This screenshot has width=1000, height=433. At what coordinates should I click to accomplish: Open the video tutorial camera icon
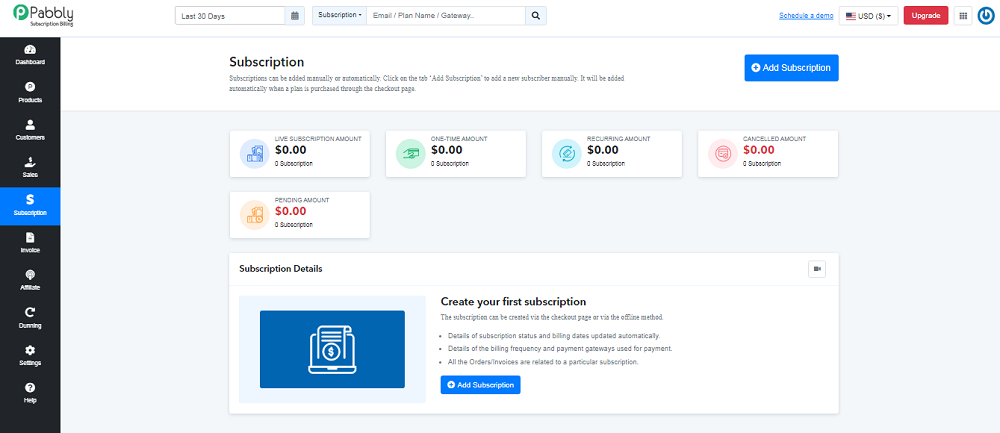(817, 269)
